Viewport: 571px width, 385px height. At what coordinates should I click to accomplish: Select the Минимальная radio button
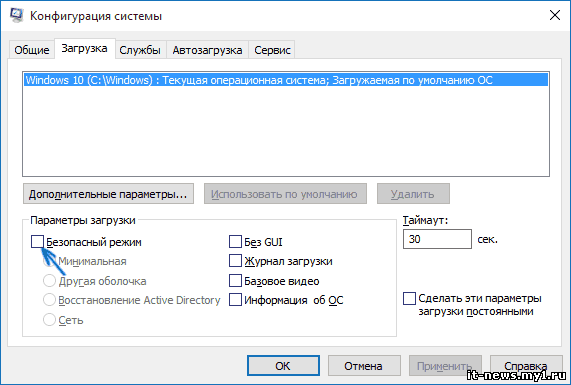49,261
